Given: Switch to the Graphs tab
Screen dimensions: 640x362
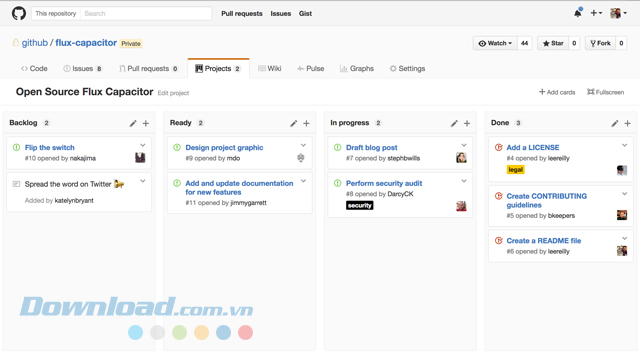Looking at the screenshot, I should [x=357, y=69].
